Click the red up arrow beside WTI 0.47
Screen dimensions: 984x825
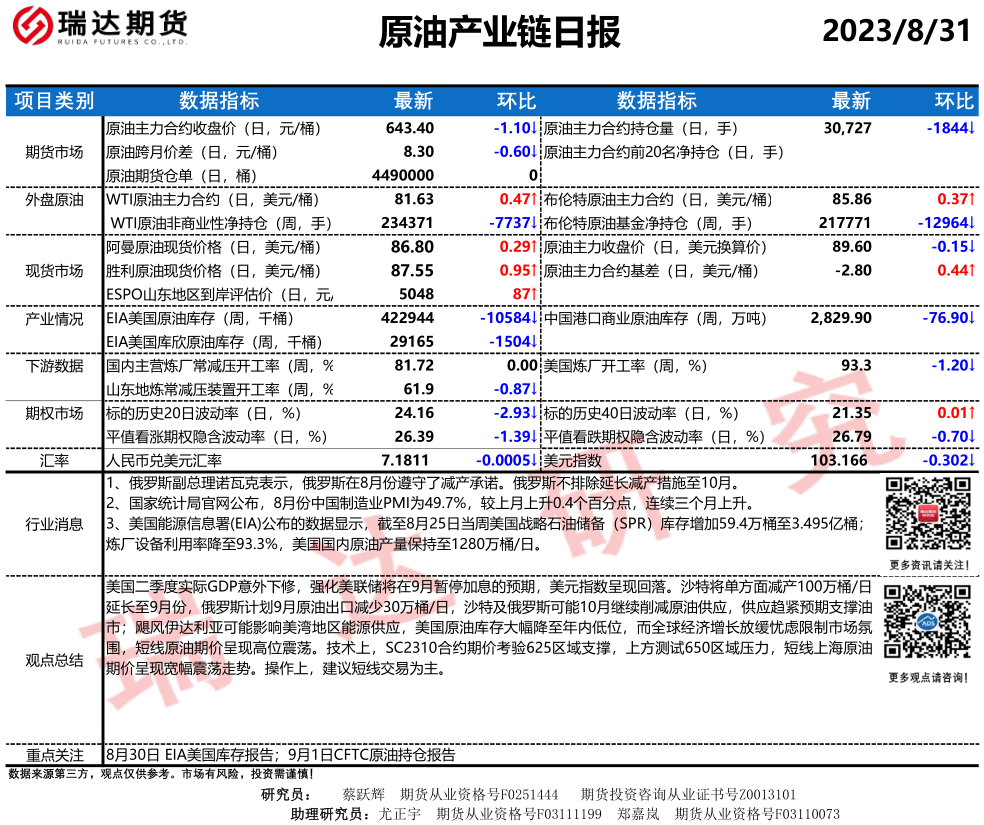coord(535,200)
